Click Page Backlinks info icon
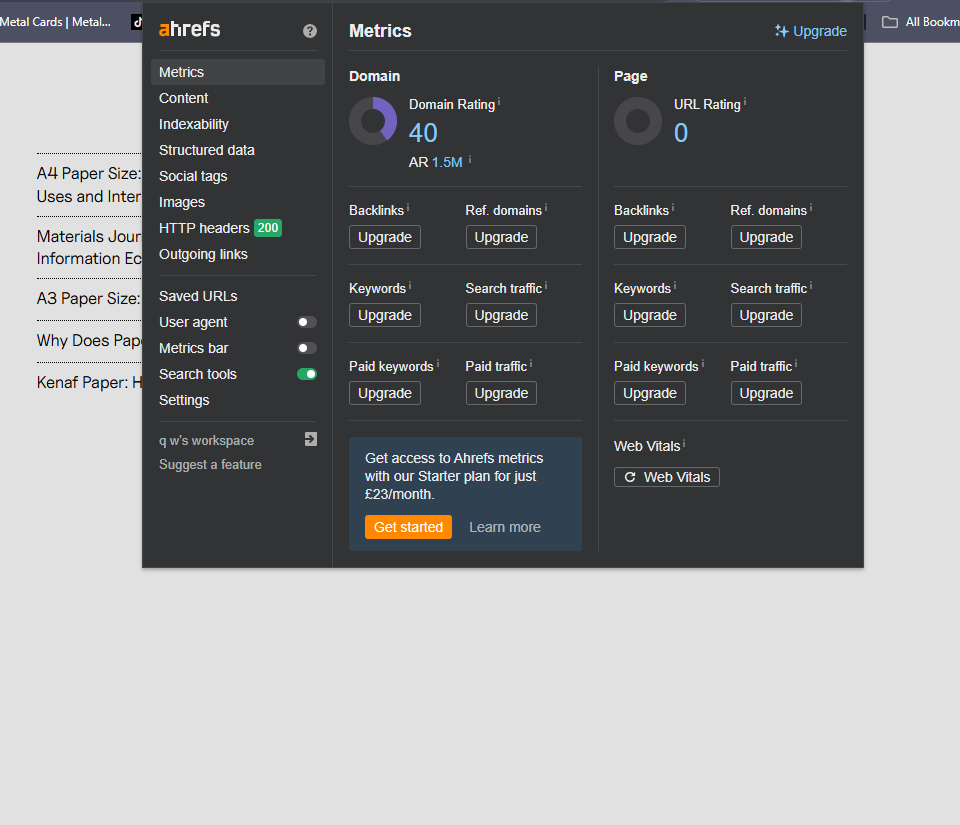Screen dimensions: 960x825 pyautogui.click(x=673, y=207)
